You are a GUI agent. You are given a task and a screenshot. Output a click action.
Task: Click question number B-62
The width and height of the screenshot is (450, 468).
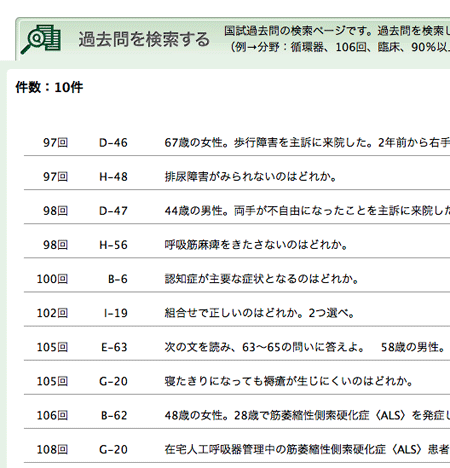coord(114,415)
